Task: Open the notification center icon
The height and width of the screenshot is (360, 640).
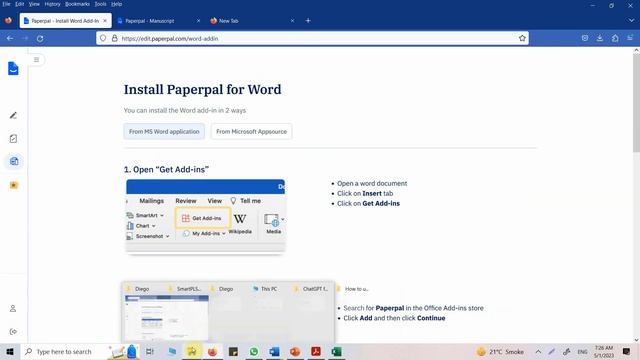Action: 626,351
